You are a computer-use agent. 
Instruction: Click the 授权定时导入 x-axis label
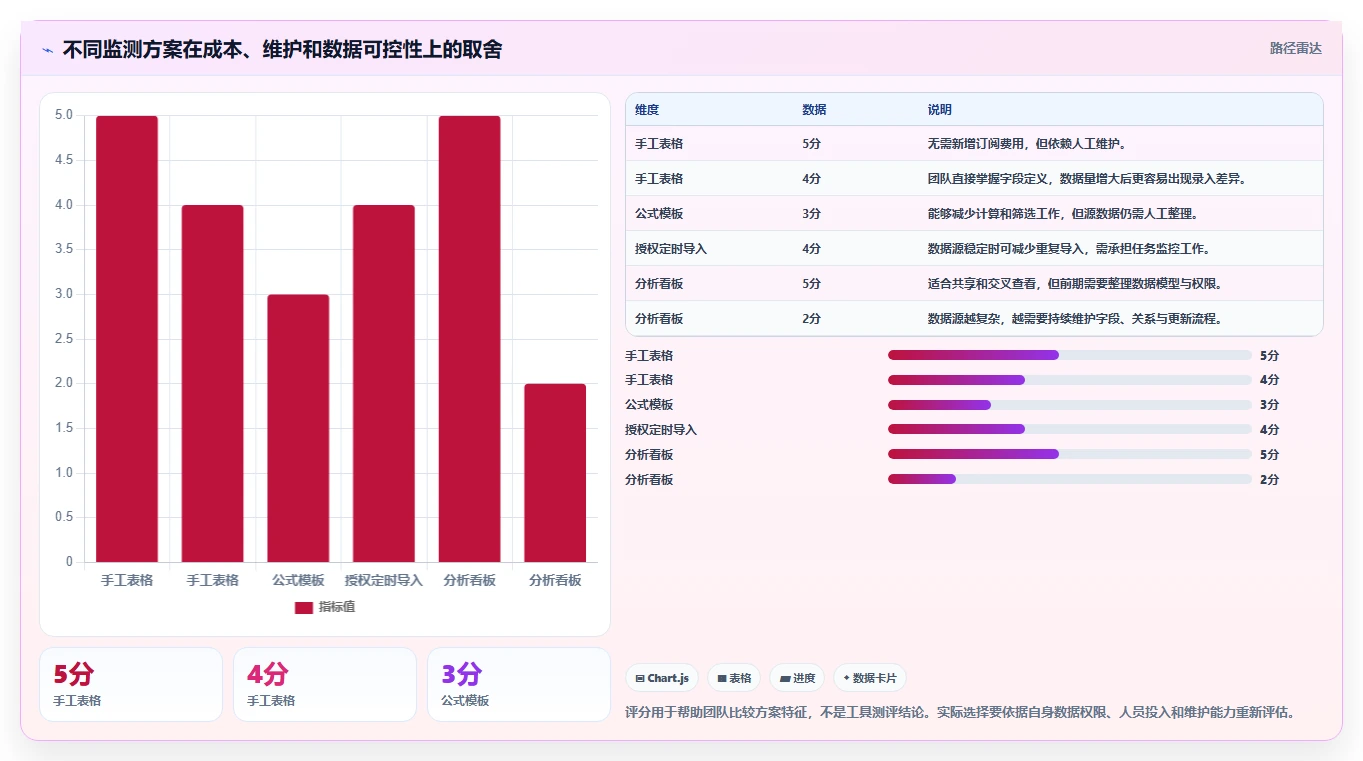(x=384, y=580)
